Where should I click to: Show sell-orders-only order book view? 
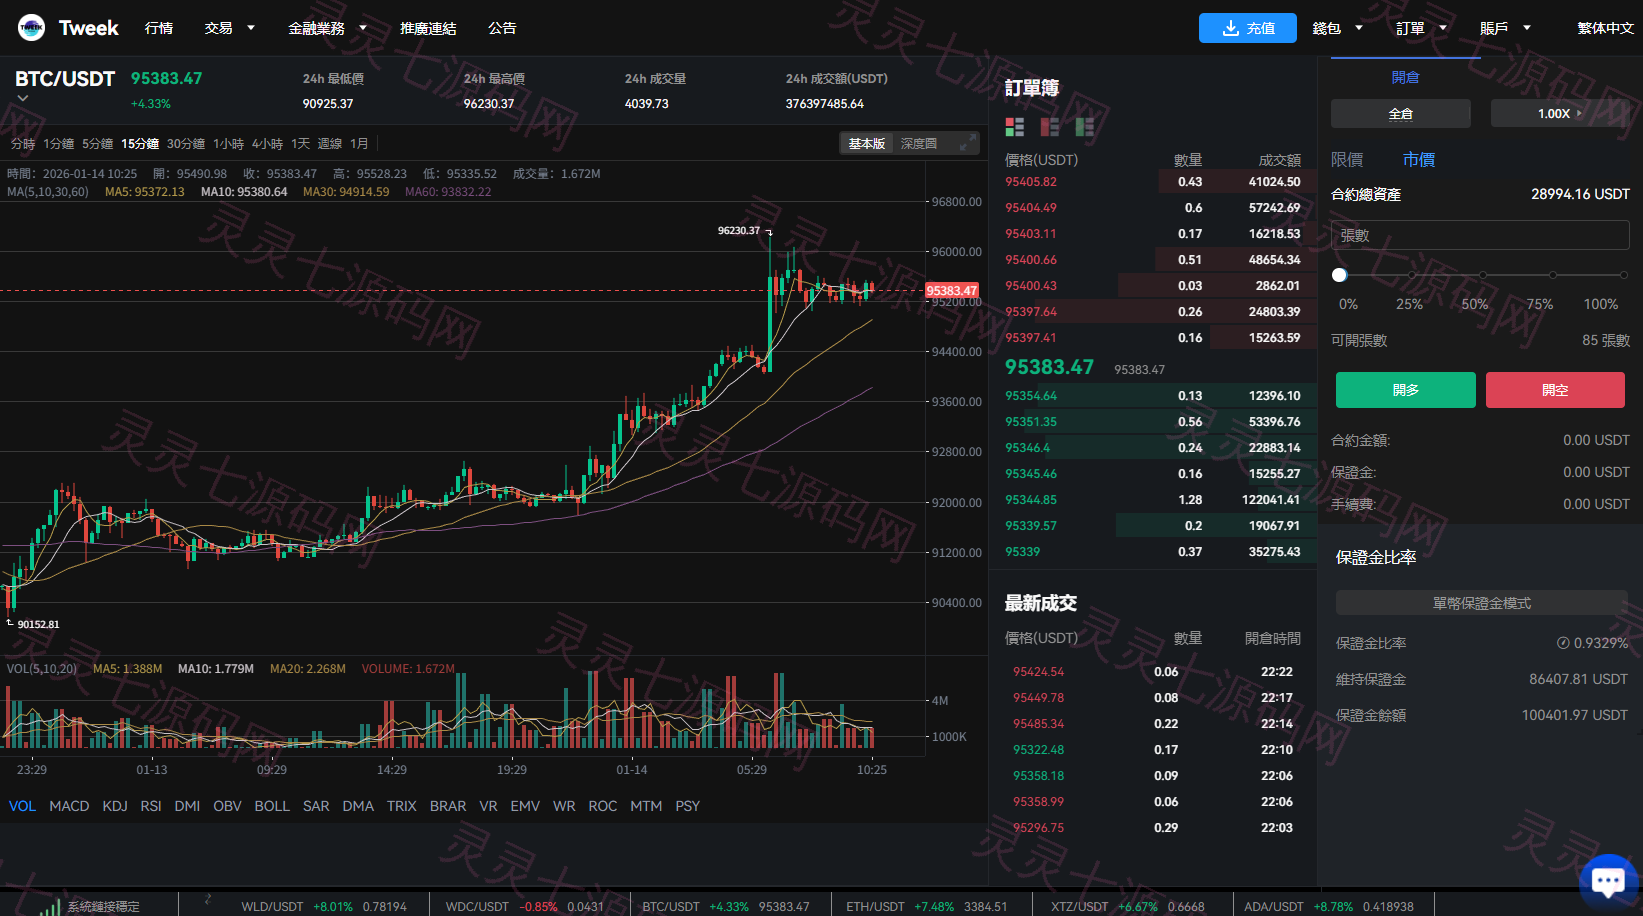click(x=1049, y=127)
